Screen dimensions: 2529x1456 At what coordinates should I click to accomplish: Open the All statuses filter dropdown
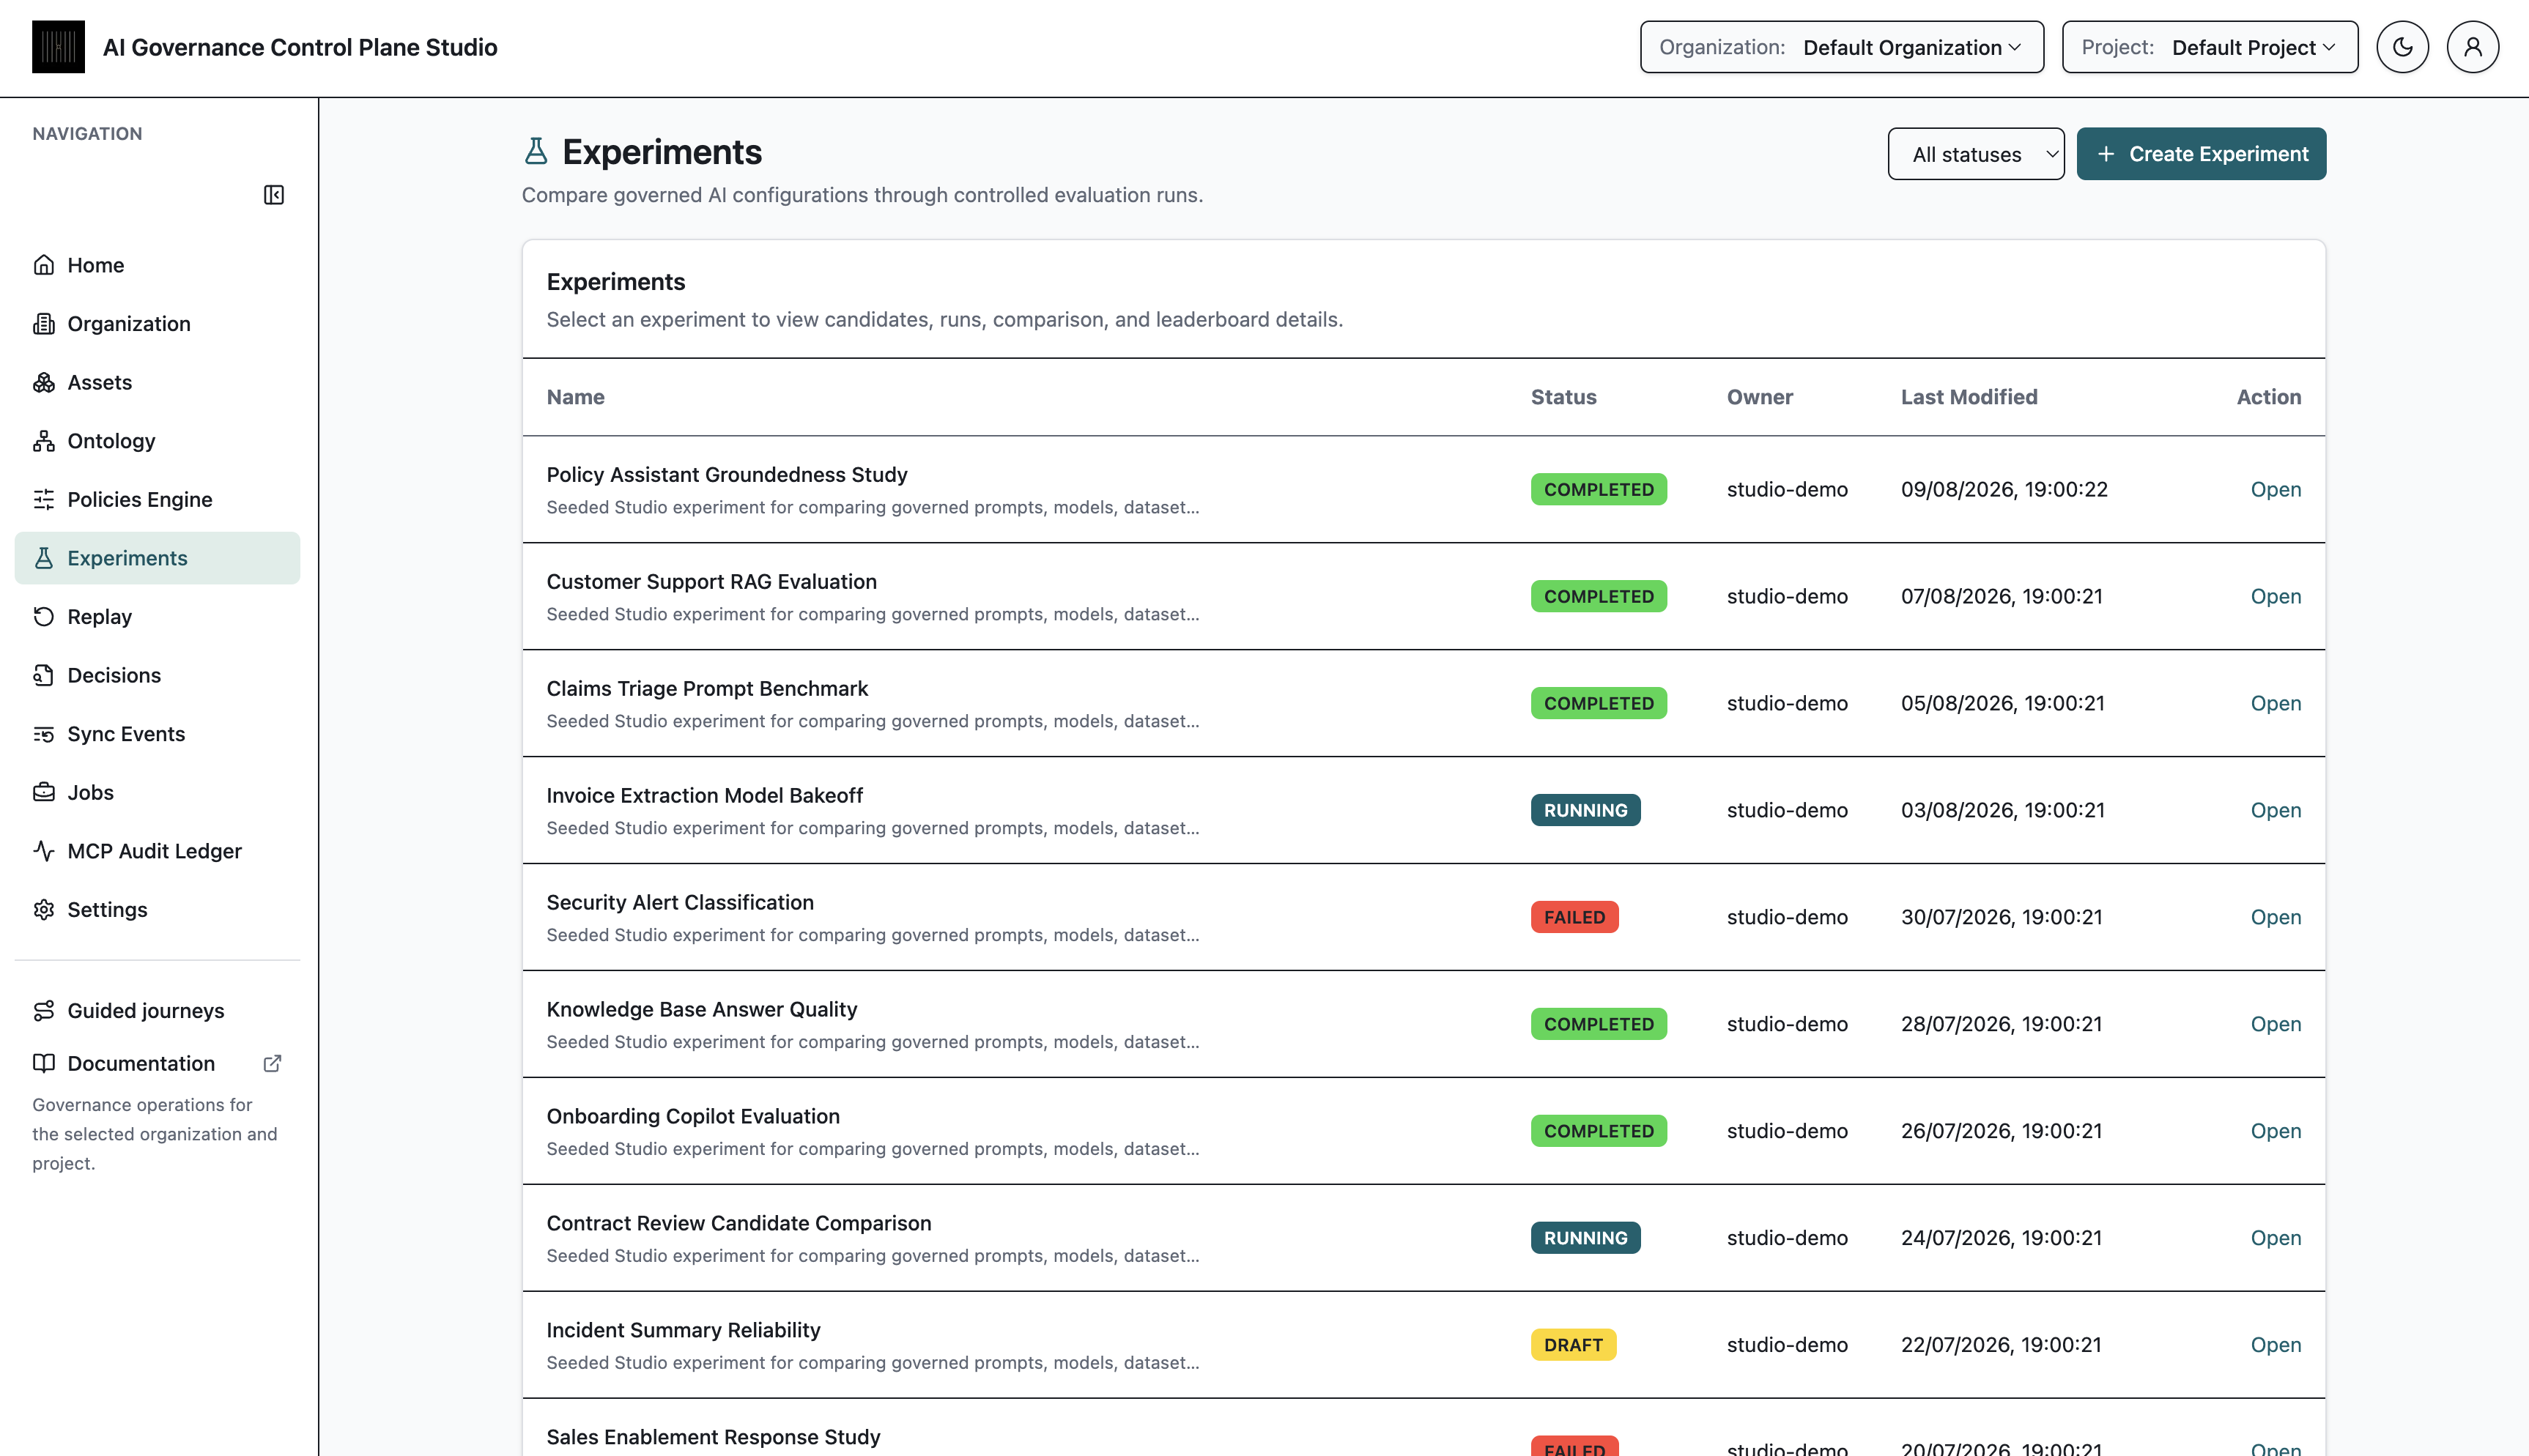click(x=1975, y=154)
